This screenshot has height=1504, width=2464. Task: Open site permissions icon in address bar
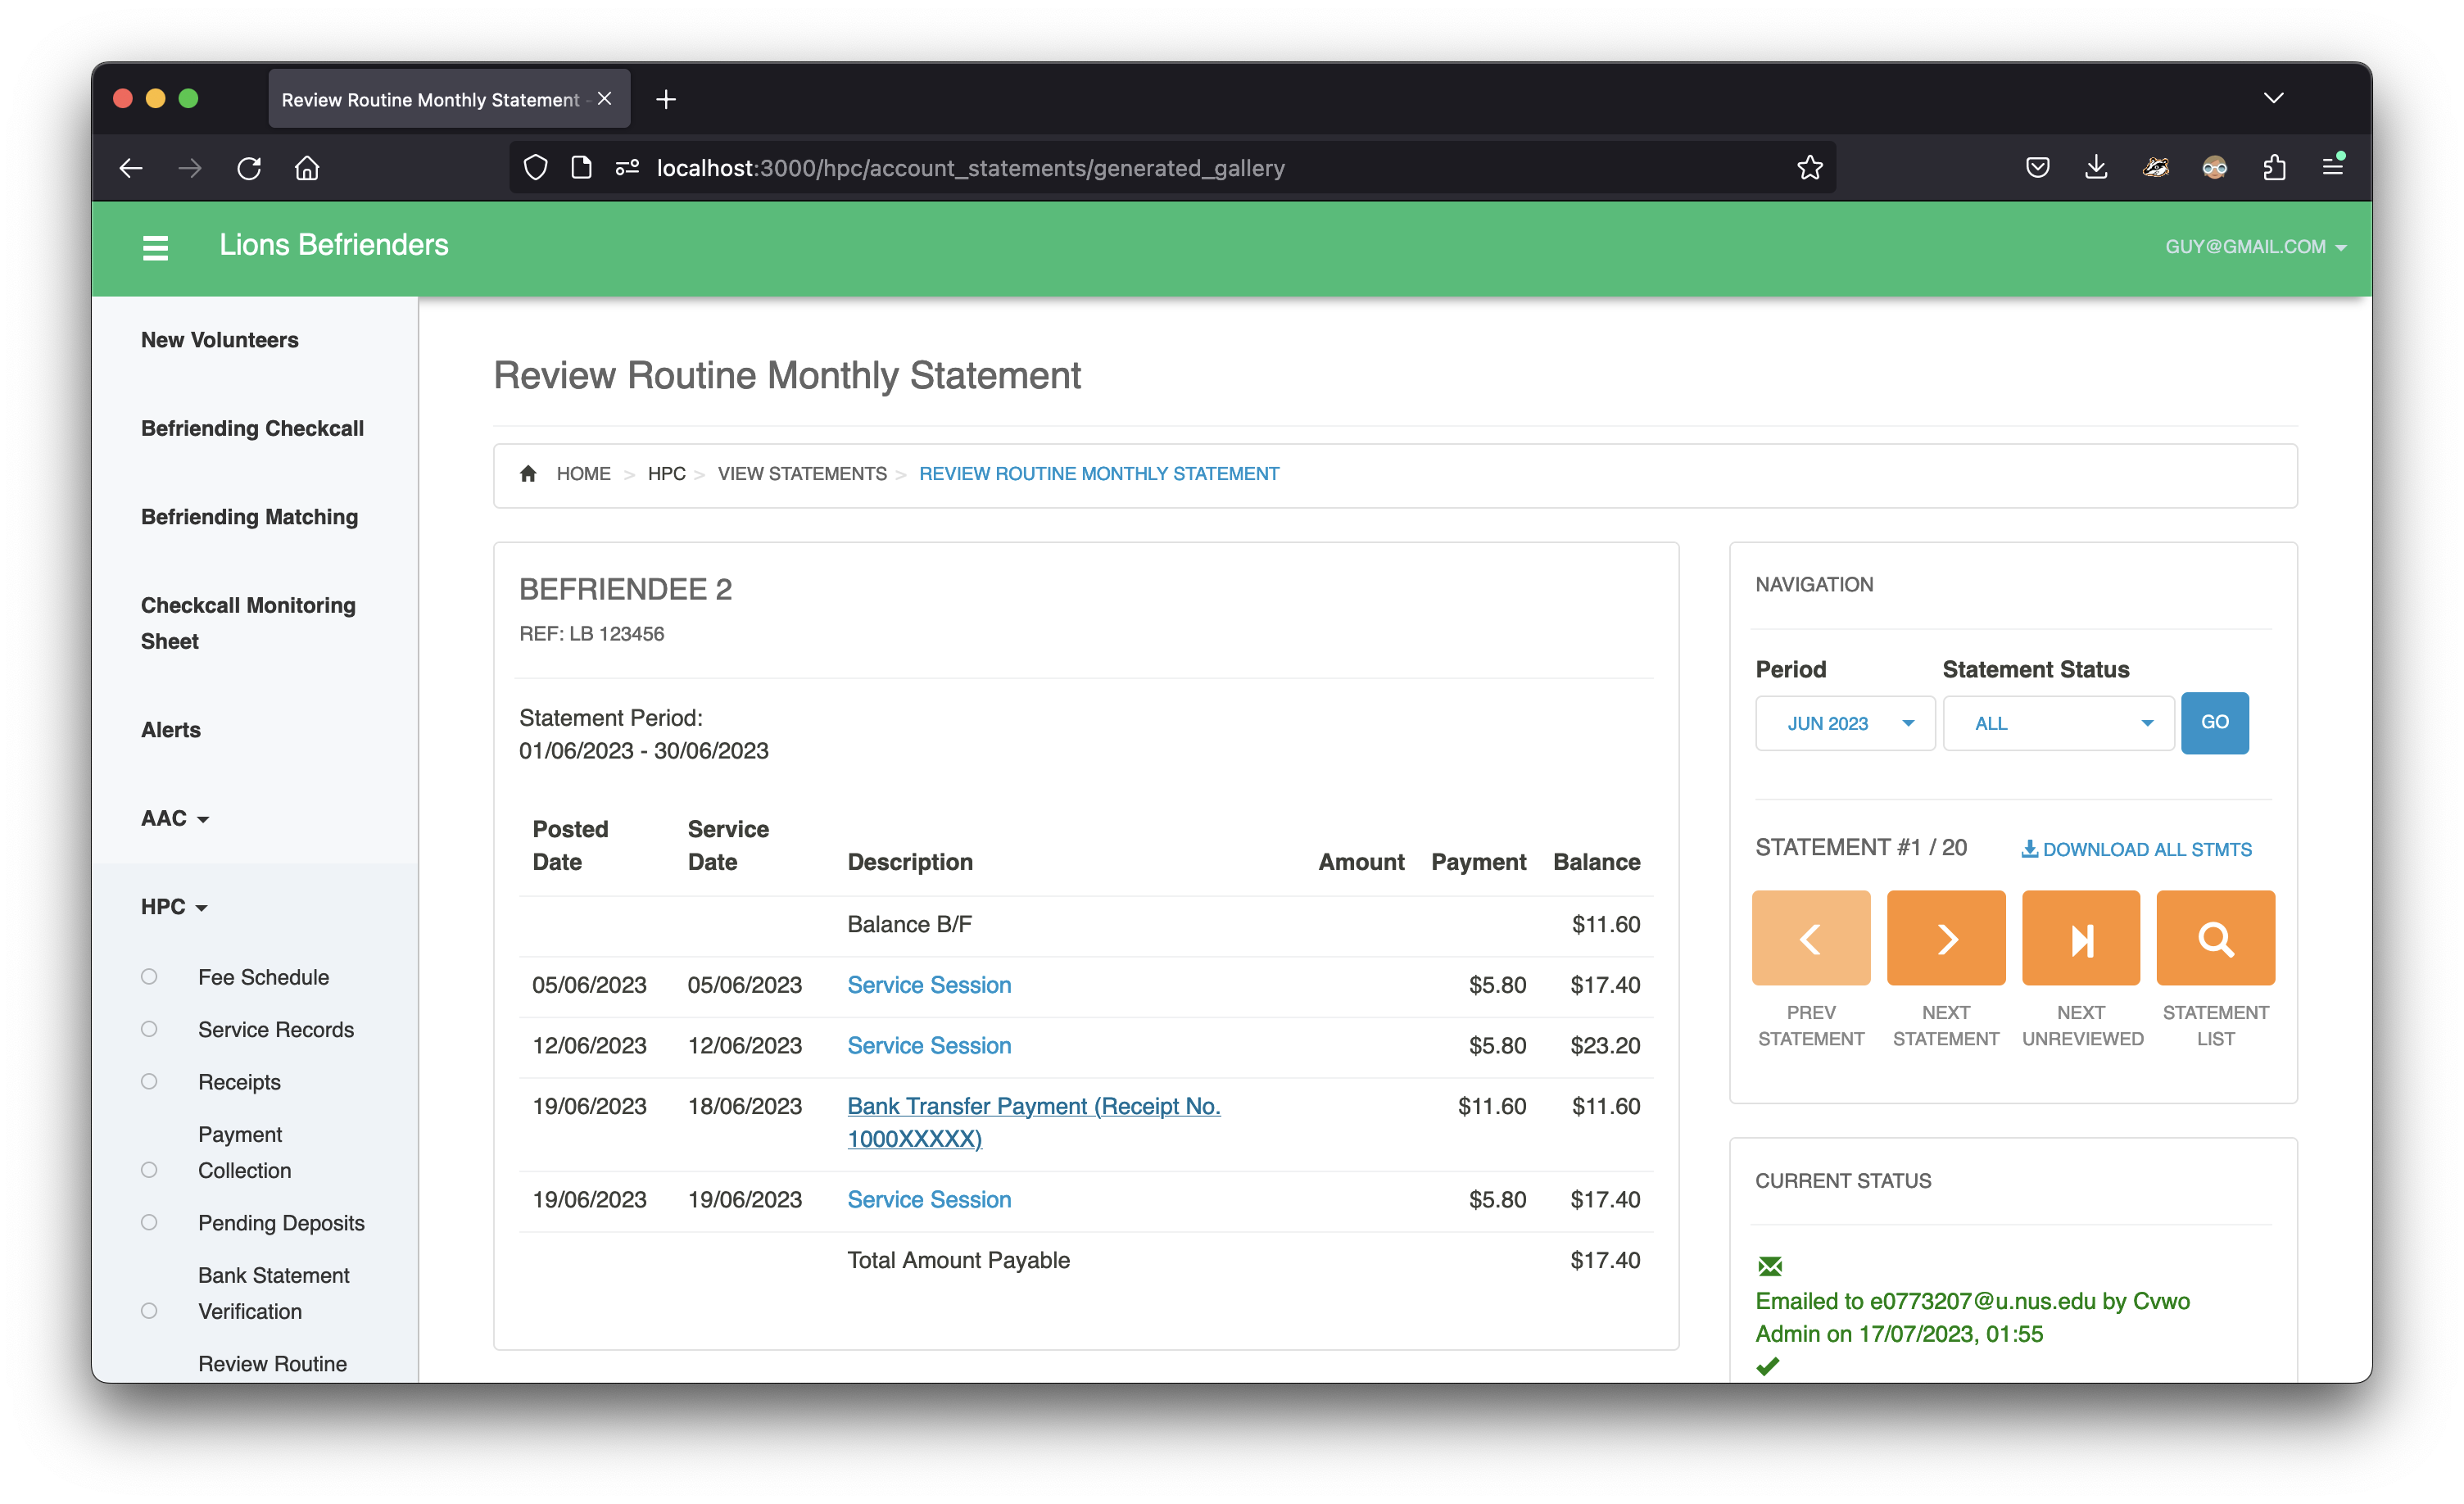(x=627, y=168)
